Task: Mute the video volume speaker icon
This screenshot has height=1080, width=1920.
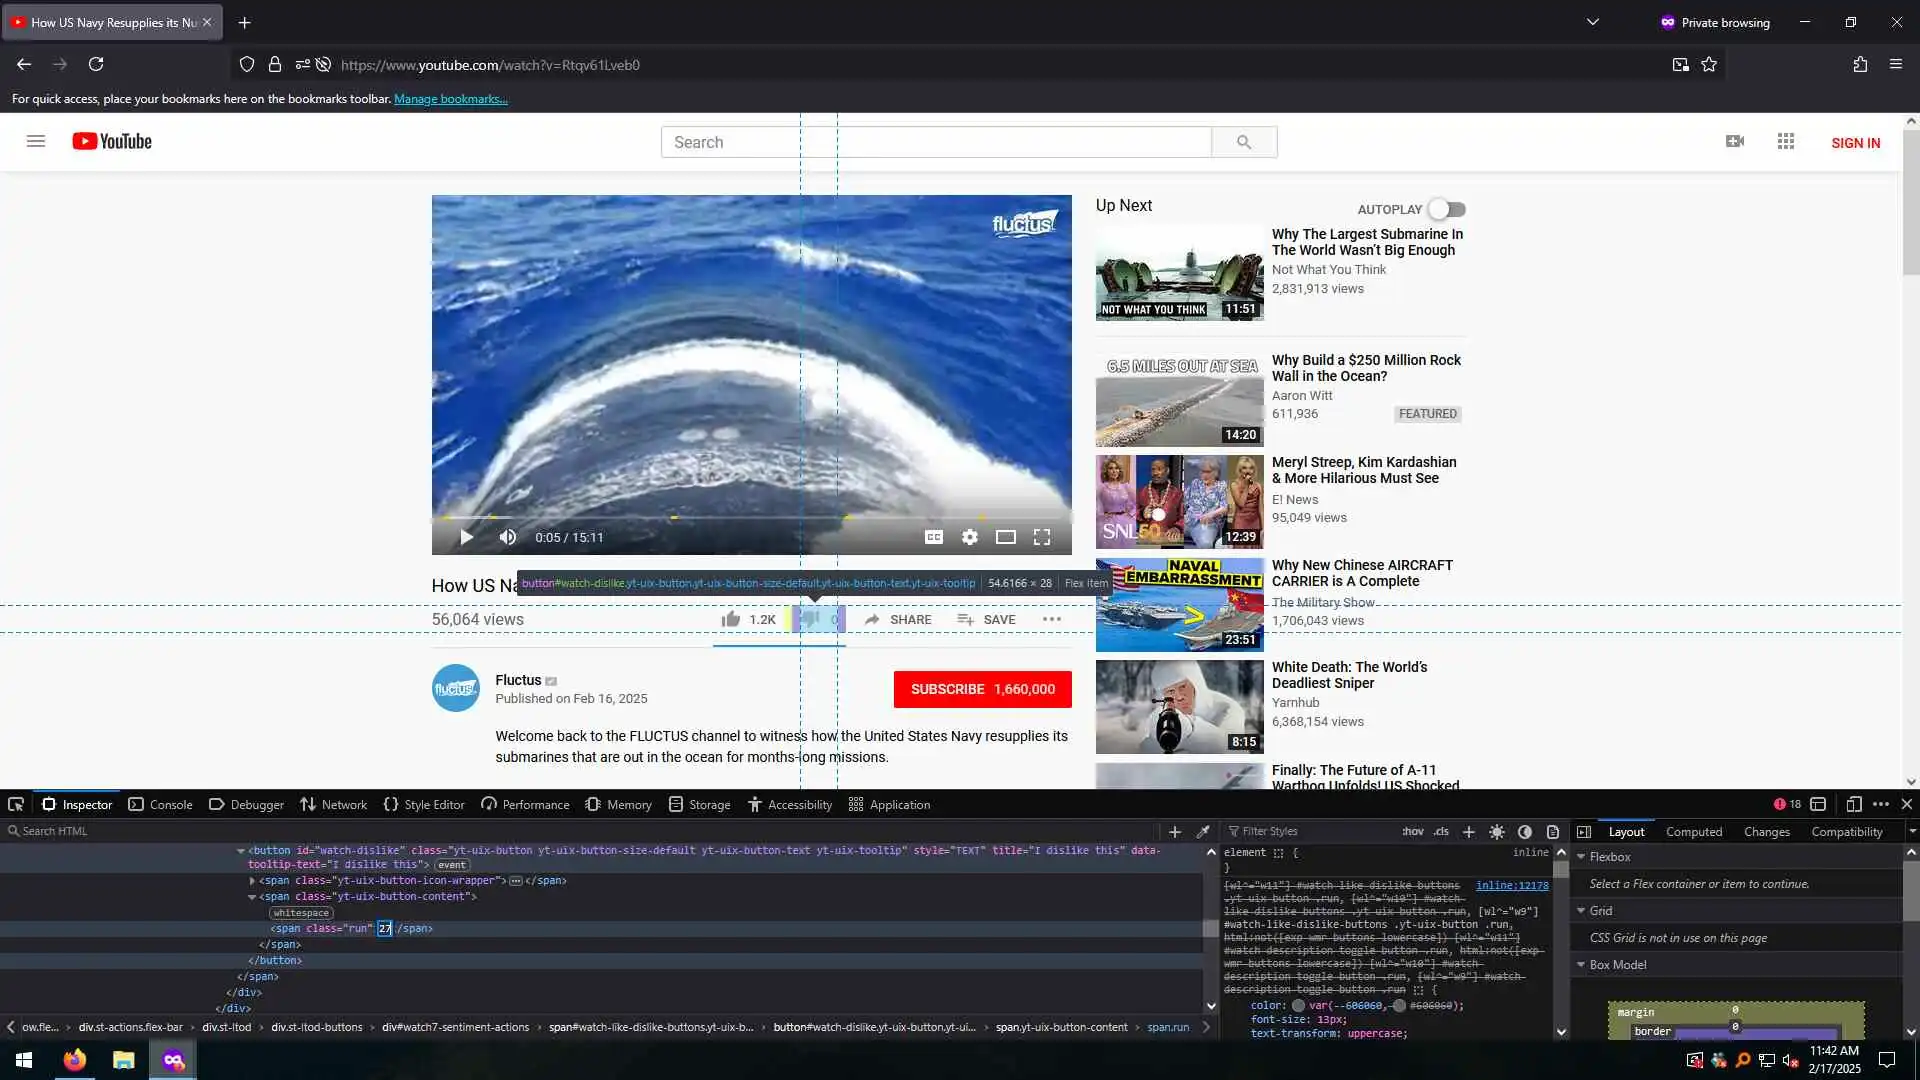Action: point(508,537)
